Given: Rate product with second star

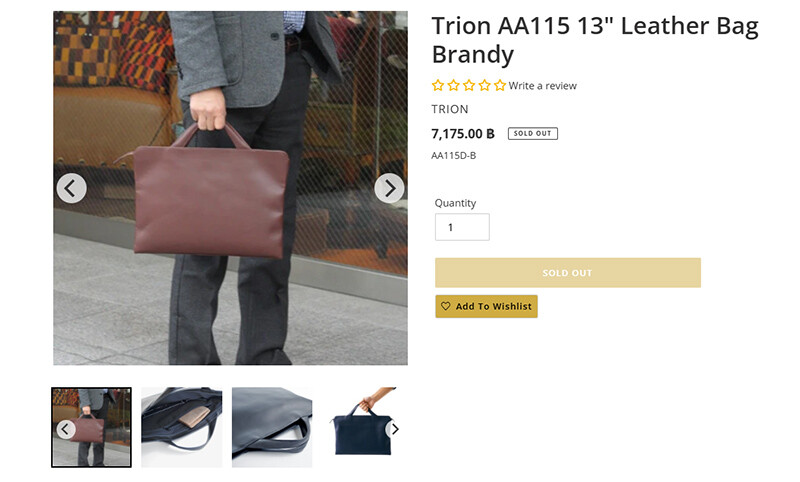Looking at the screenshot, I should [453, 86].
